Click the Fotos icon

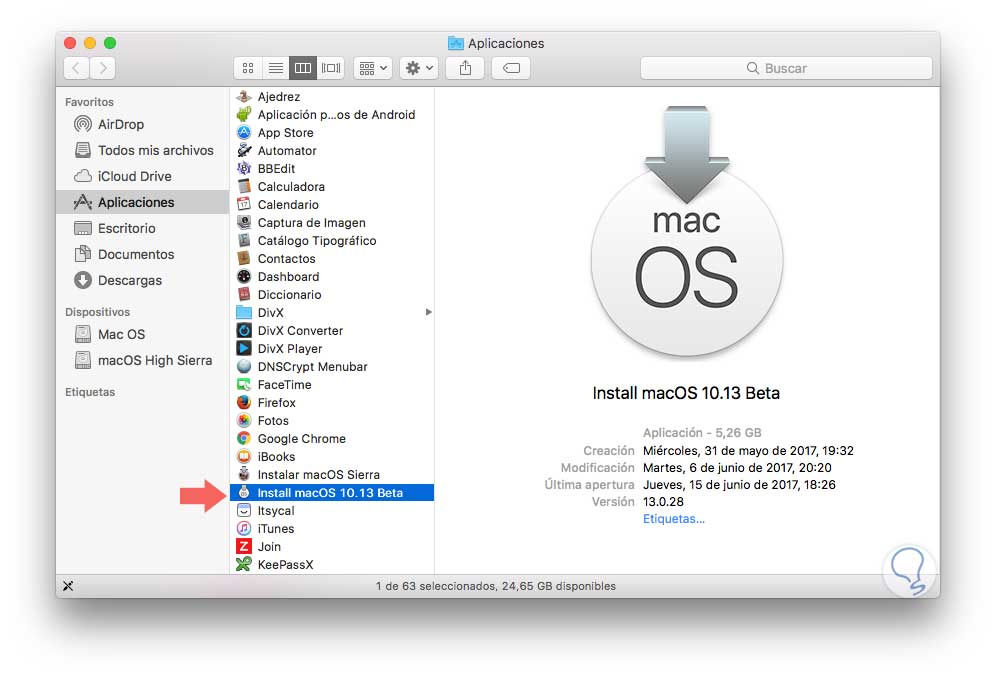(244, 421)
